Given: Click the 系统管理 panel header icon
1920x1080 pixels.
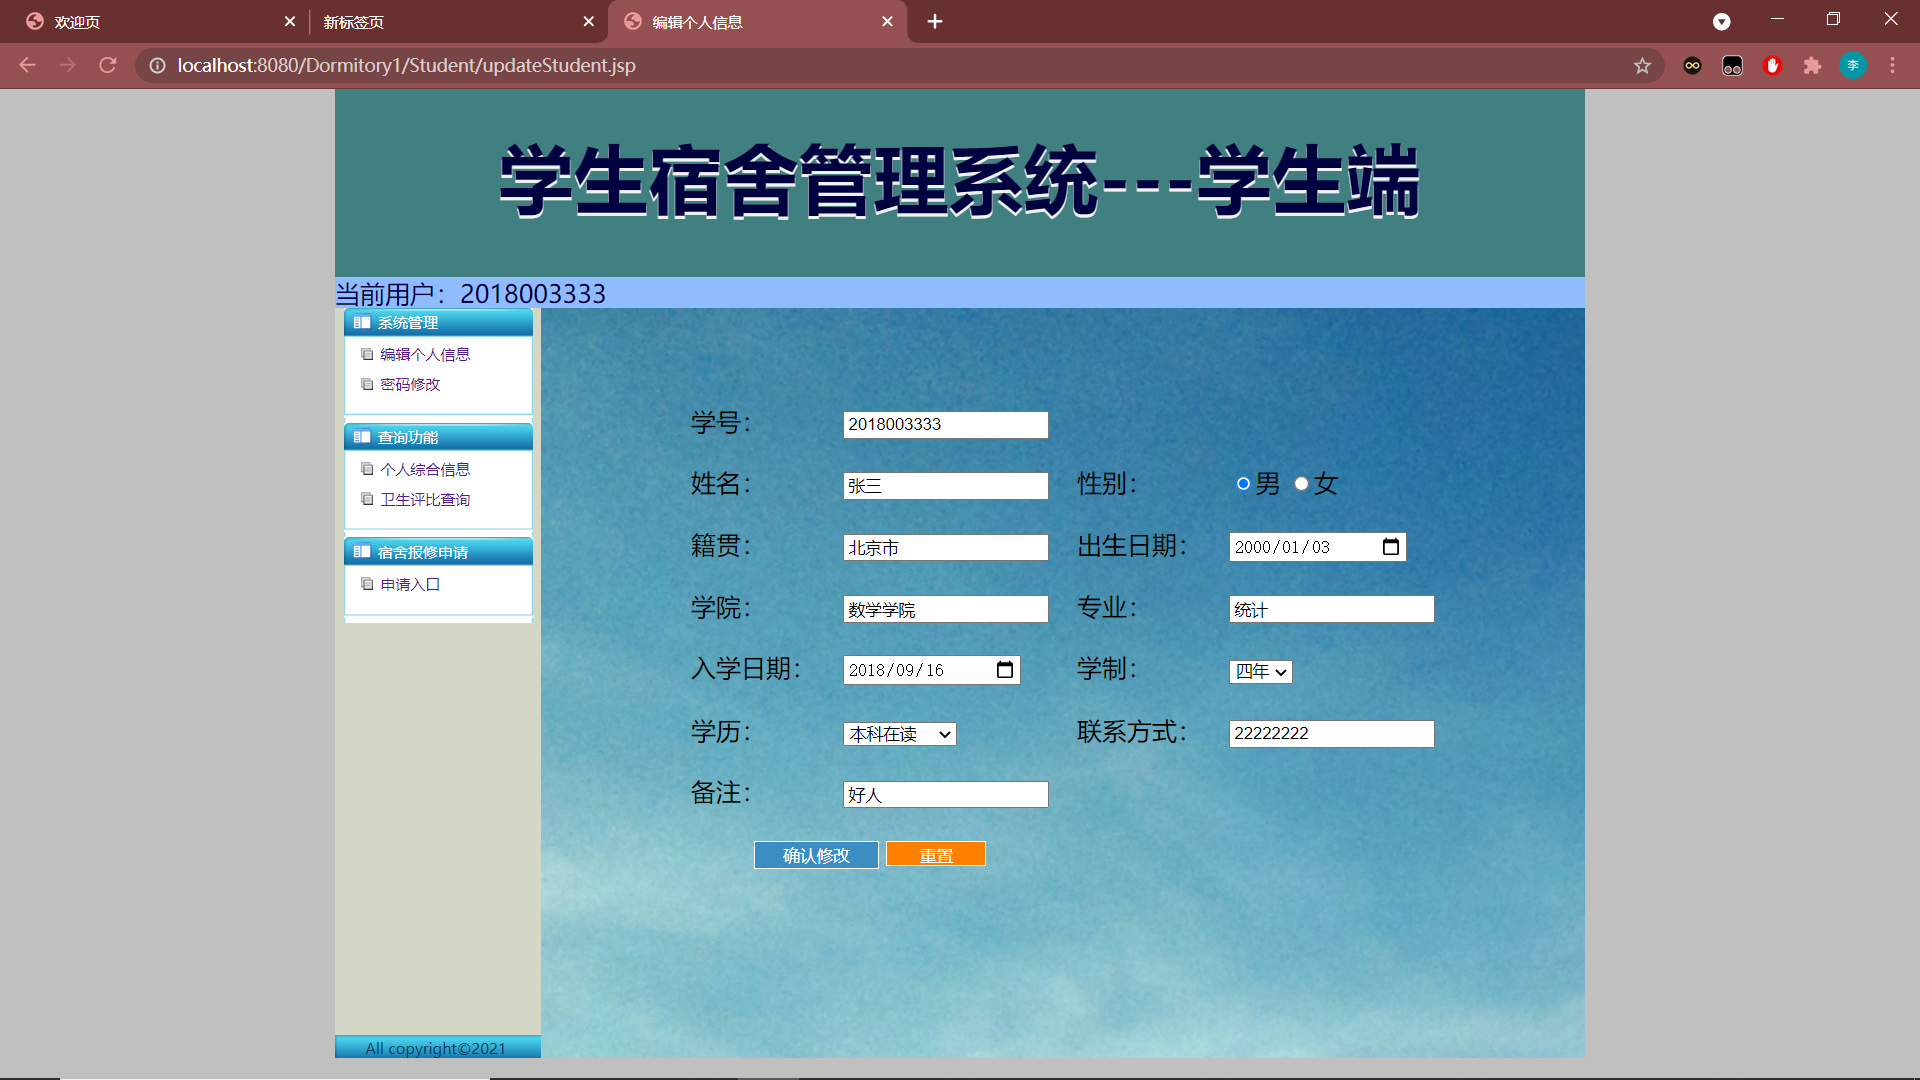Looking at the screenshot, I should 363,322.
